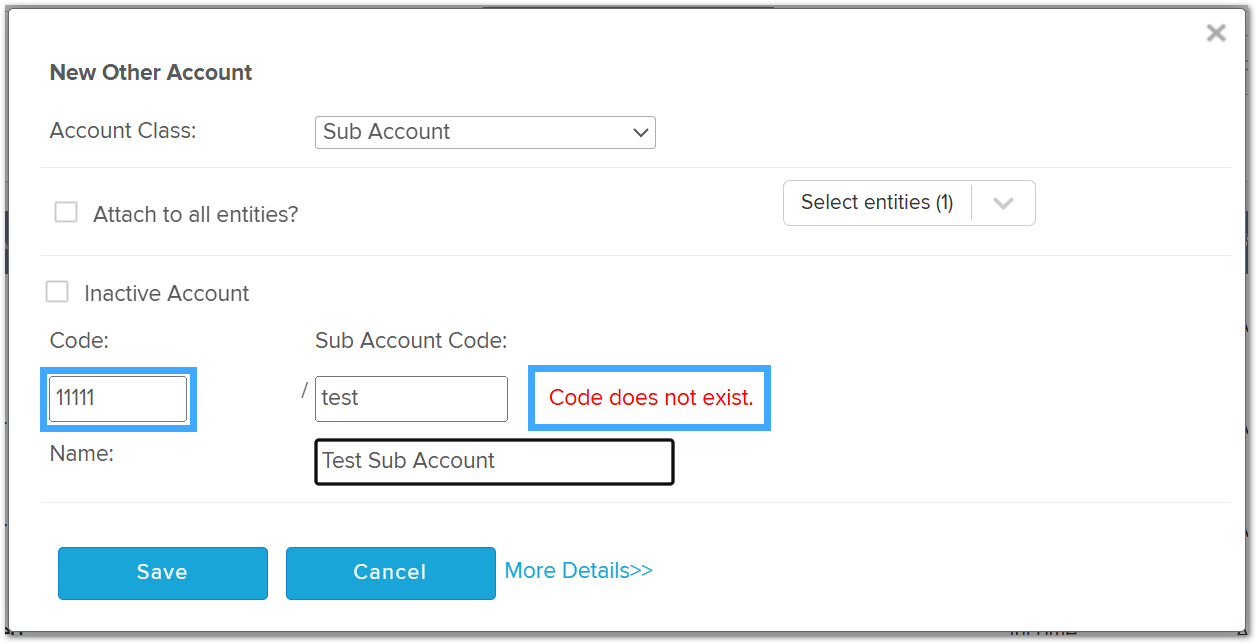The image size is (1257, 644).
Task: Enable Attach to all entities checkbox
Action: coord(66,212)
